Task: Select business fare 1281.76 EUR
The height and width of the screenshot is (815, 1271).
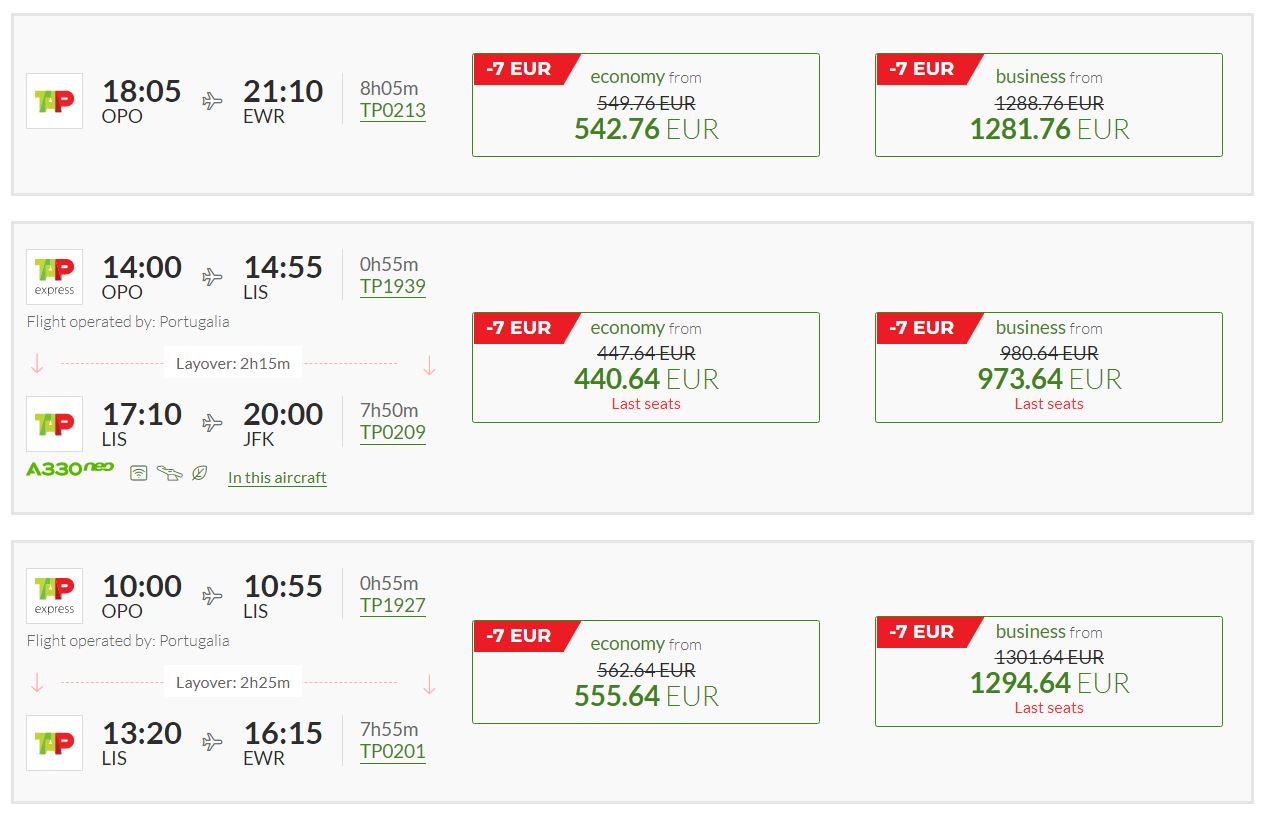Action: pos(1049,105)
